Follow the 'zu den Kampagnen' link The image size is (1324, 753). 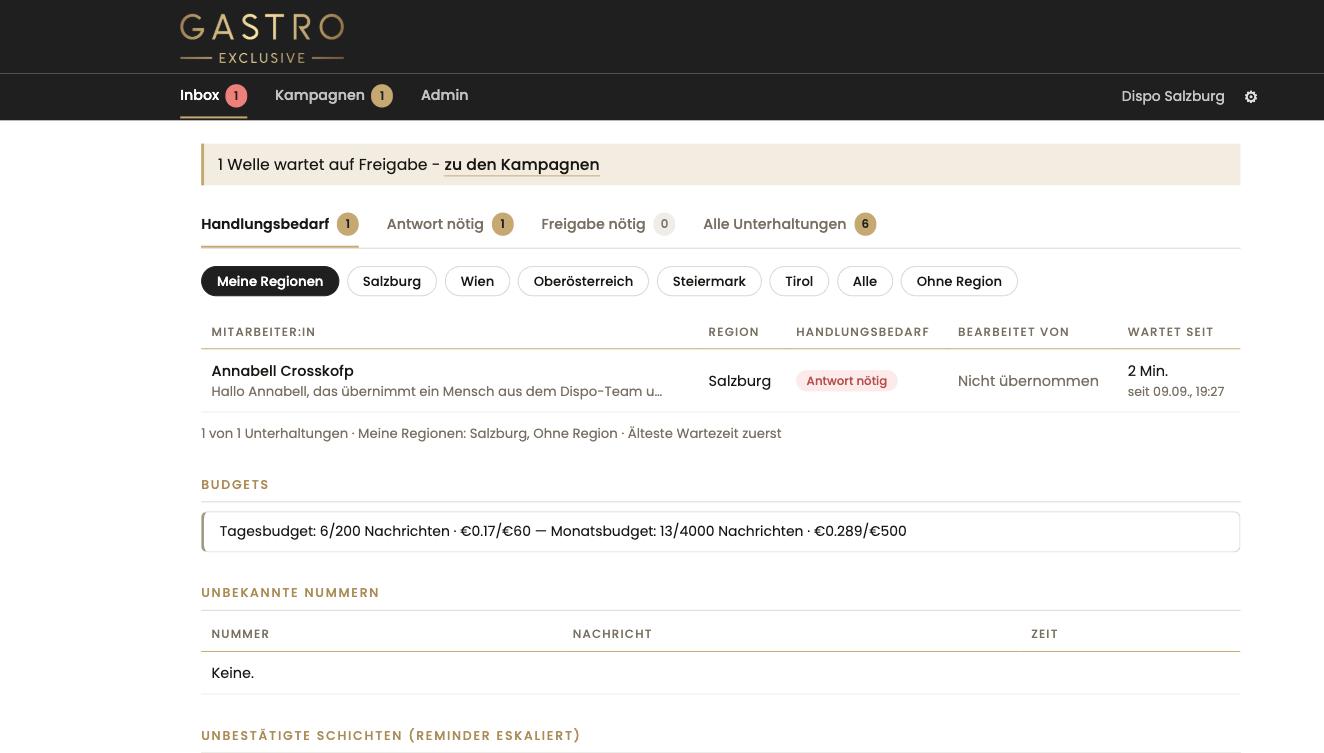522,165
